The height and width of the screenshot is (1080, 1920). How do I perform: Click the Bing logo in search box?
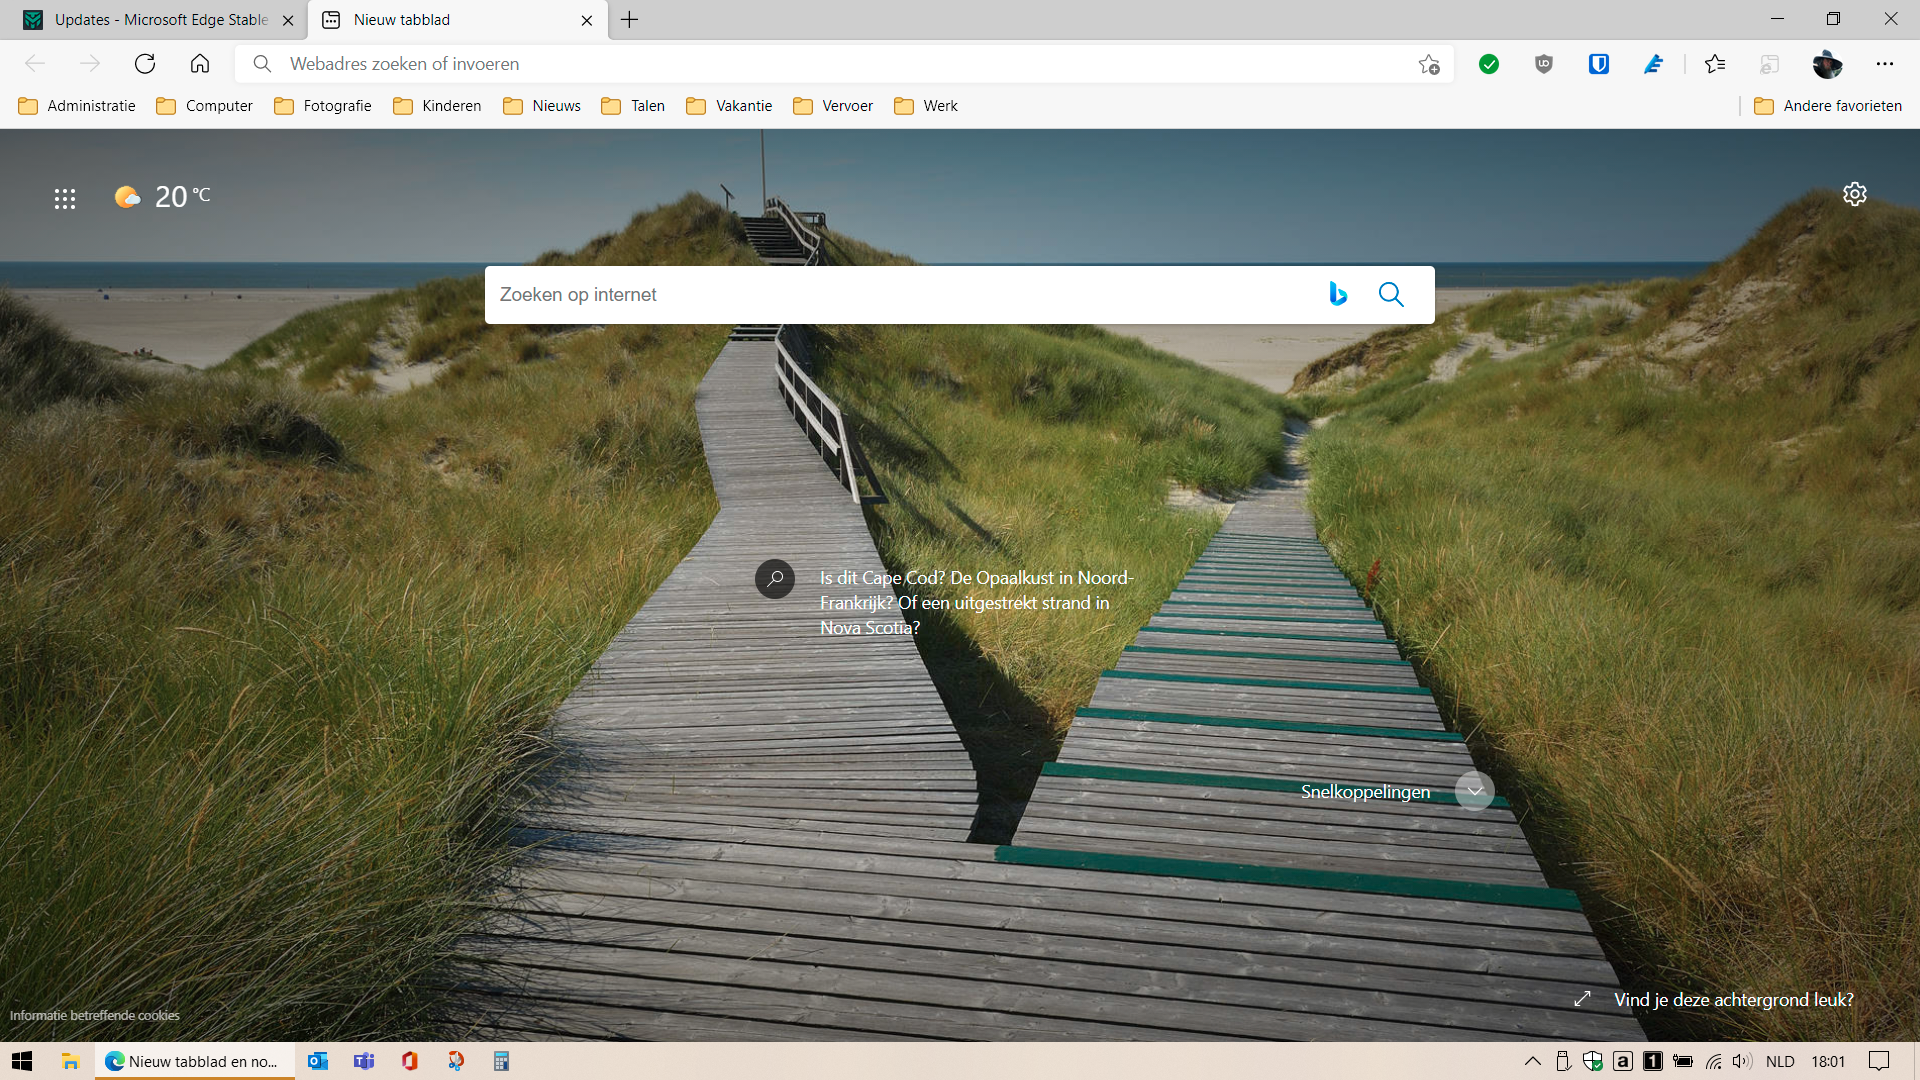(1338, 294)
